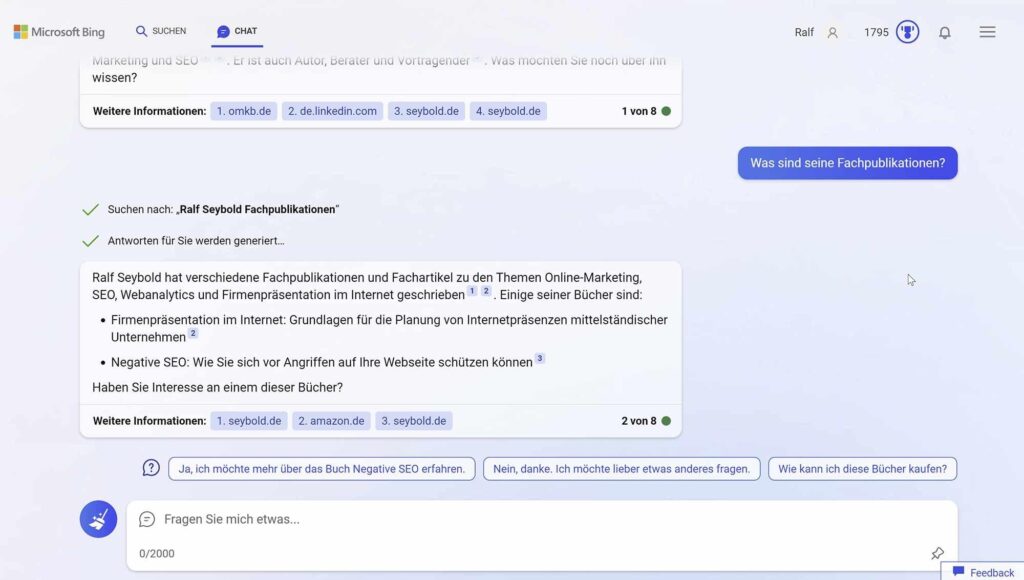
Task: Open the Feedback button
Action: click(x=982, y=572)
